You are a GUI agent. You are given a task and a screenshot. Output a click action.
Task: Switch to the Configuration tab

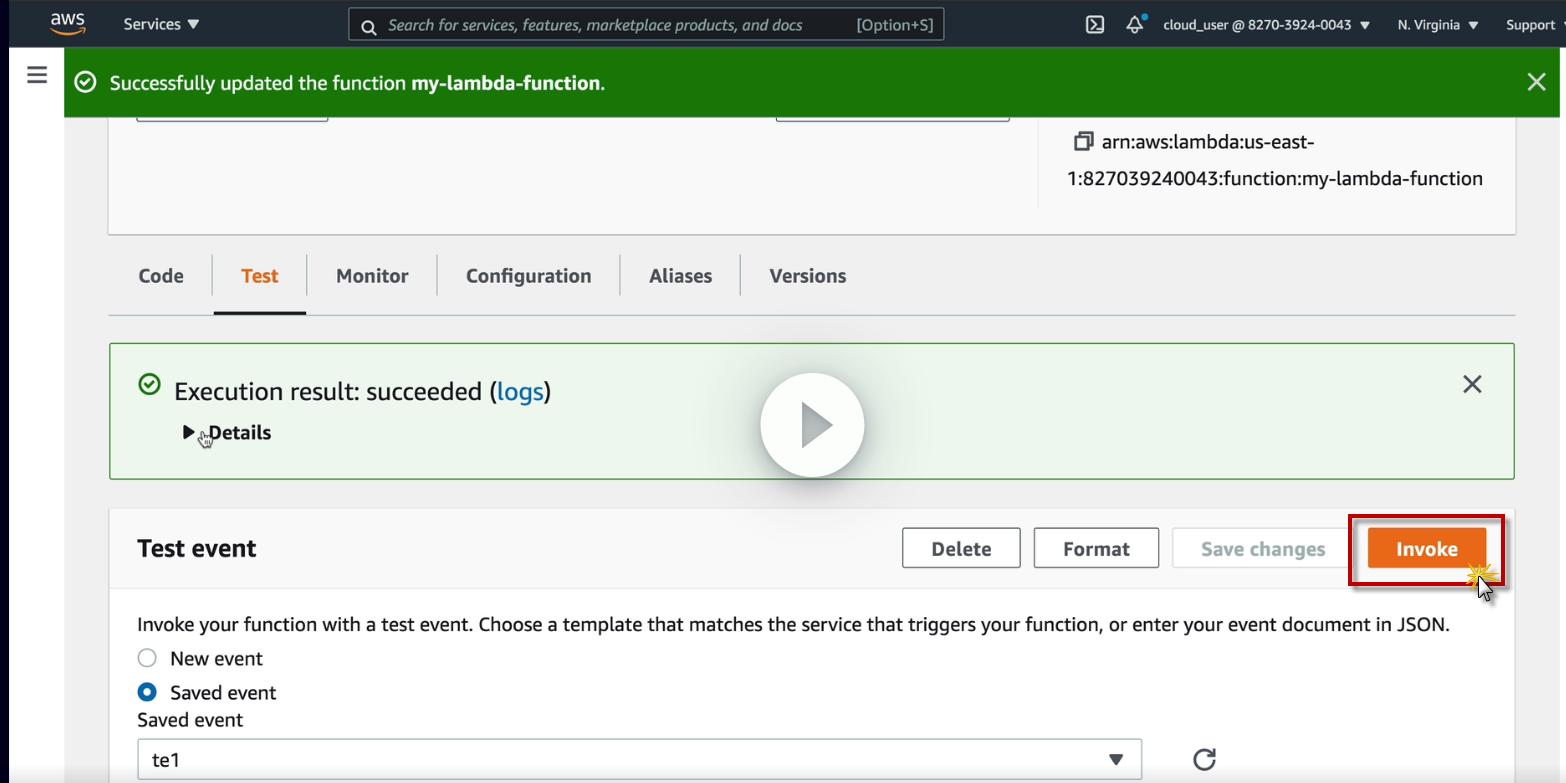[x=528, y=276]
